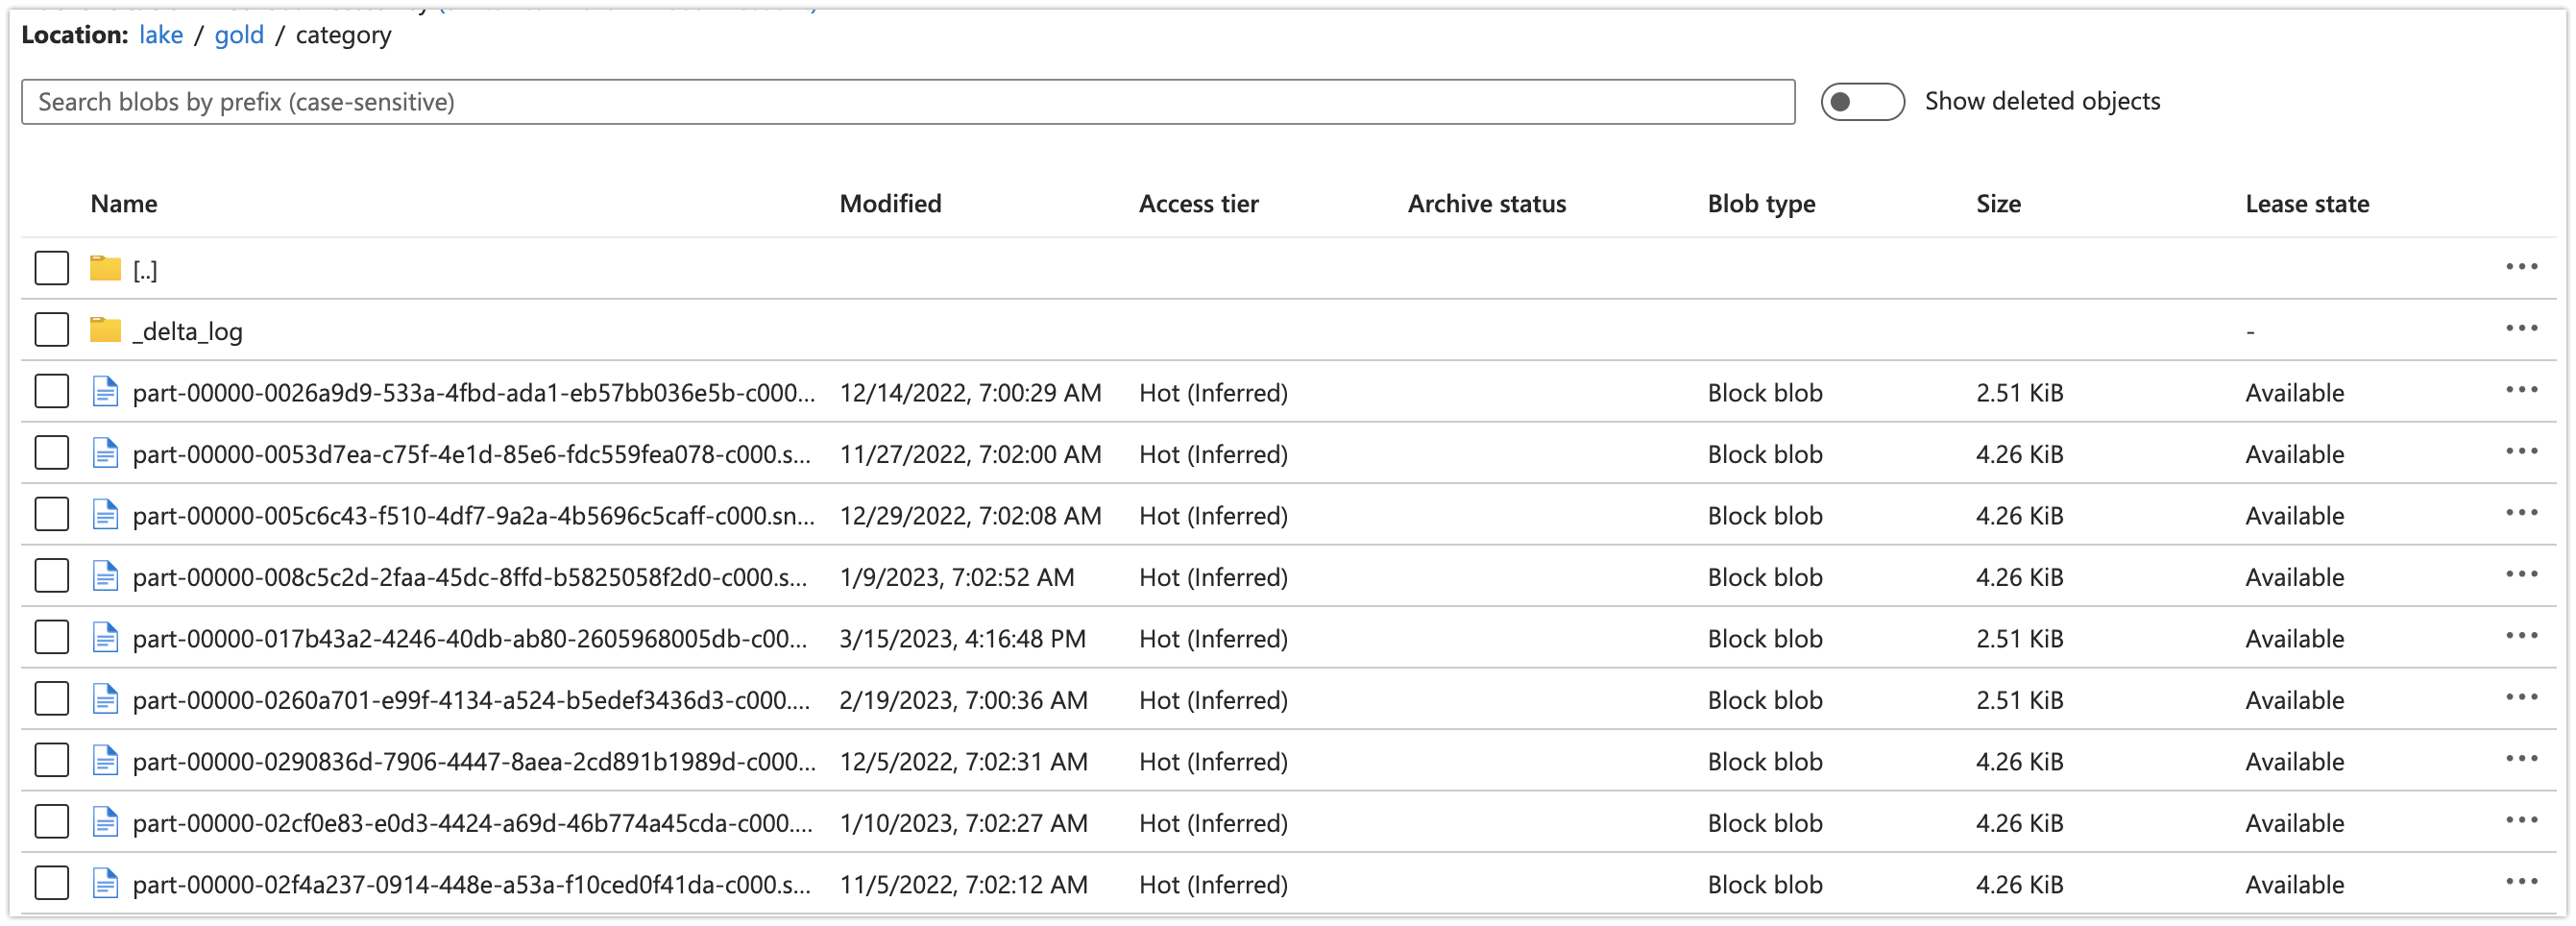The width and height of the screenshot is (2576, 926).
Task: Click the file icon beside part-00000-02cf0e83
Action: (x=105, y=823)
